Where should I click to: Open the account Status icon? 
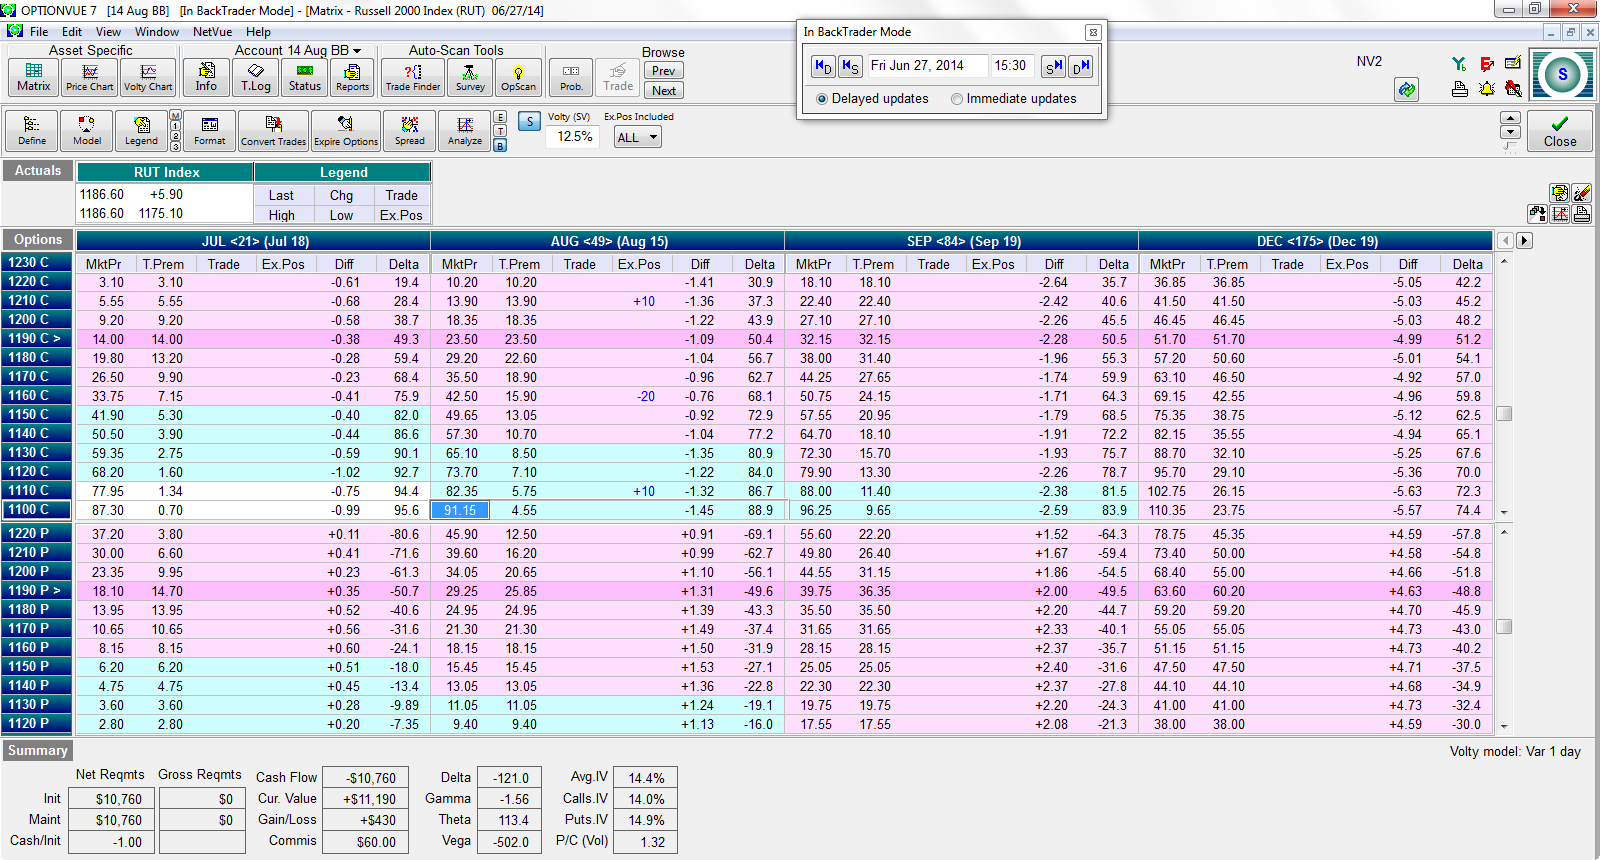(305, 77)
